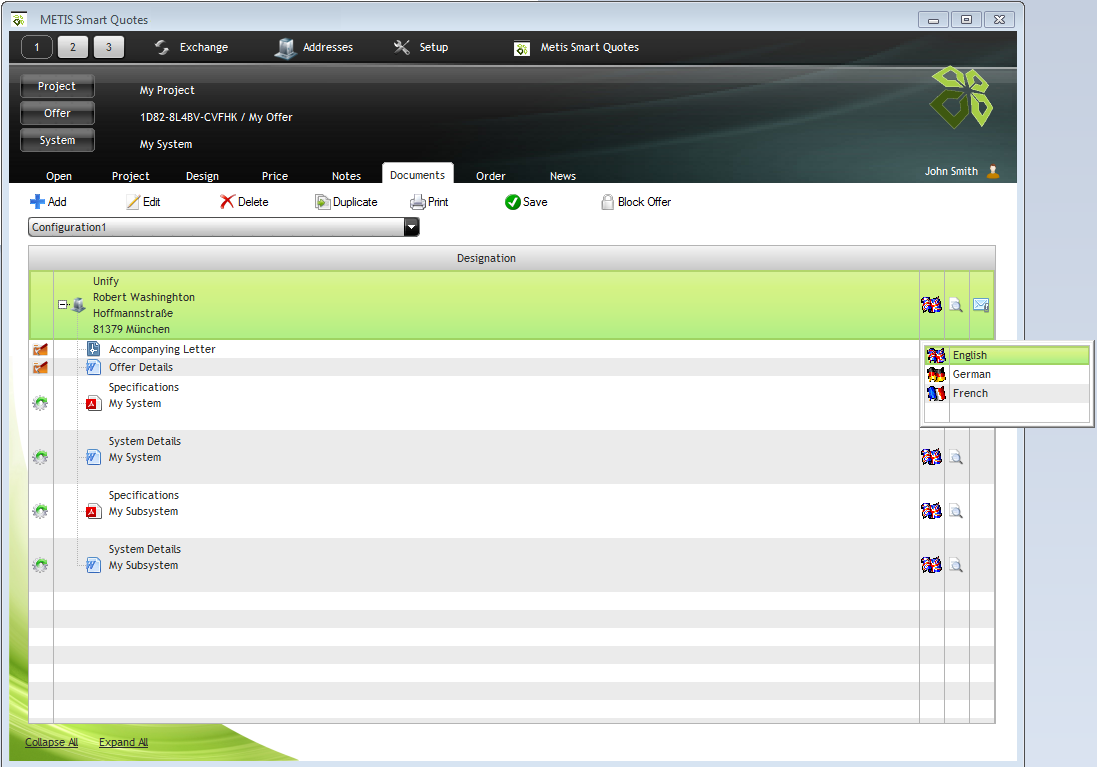This screenshot has width=1097, height=767.
Task: Send the Unify documents by email icon
Action: (x=981, y=304)
